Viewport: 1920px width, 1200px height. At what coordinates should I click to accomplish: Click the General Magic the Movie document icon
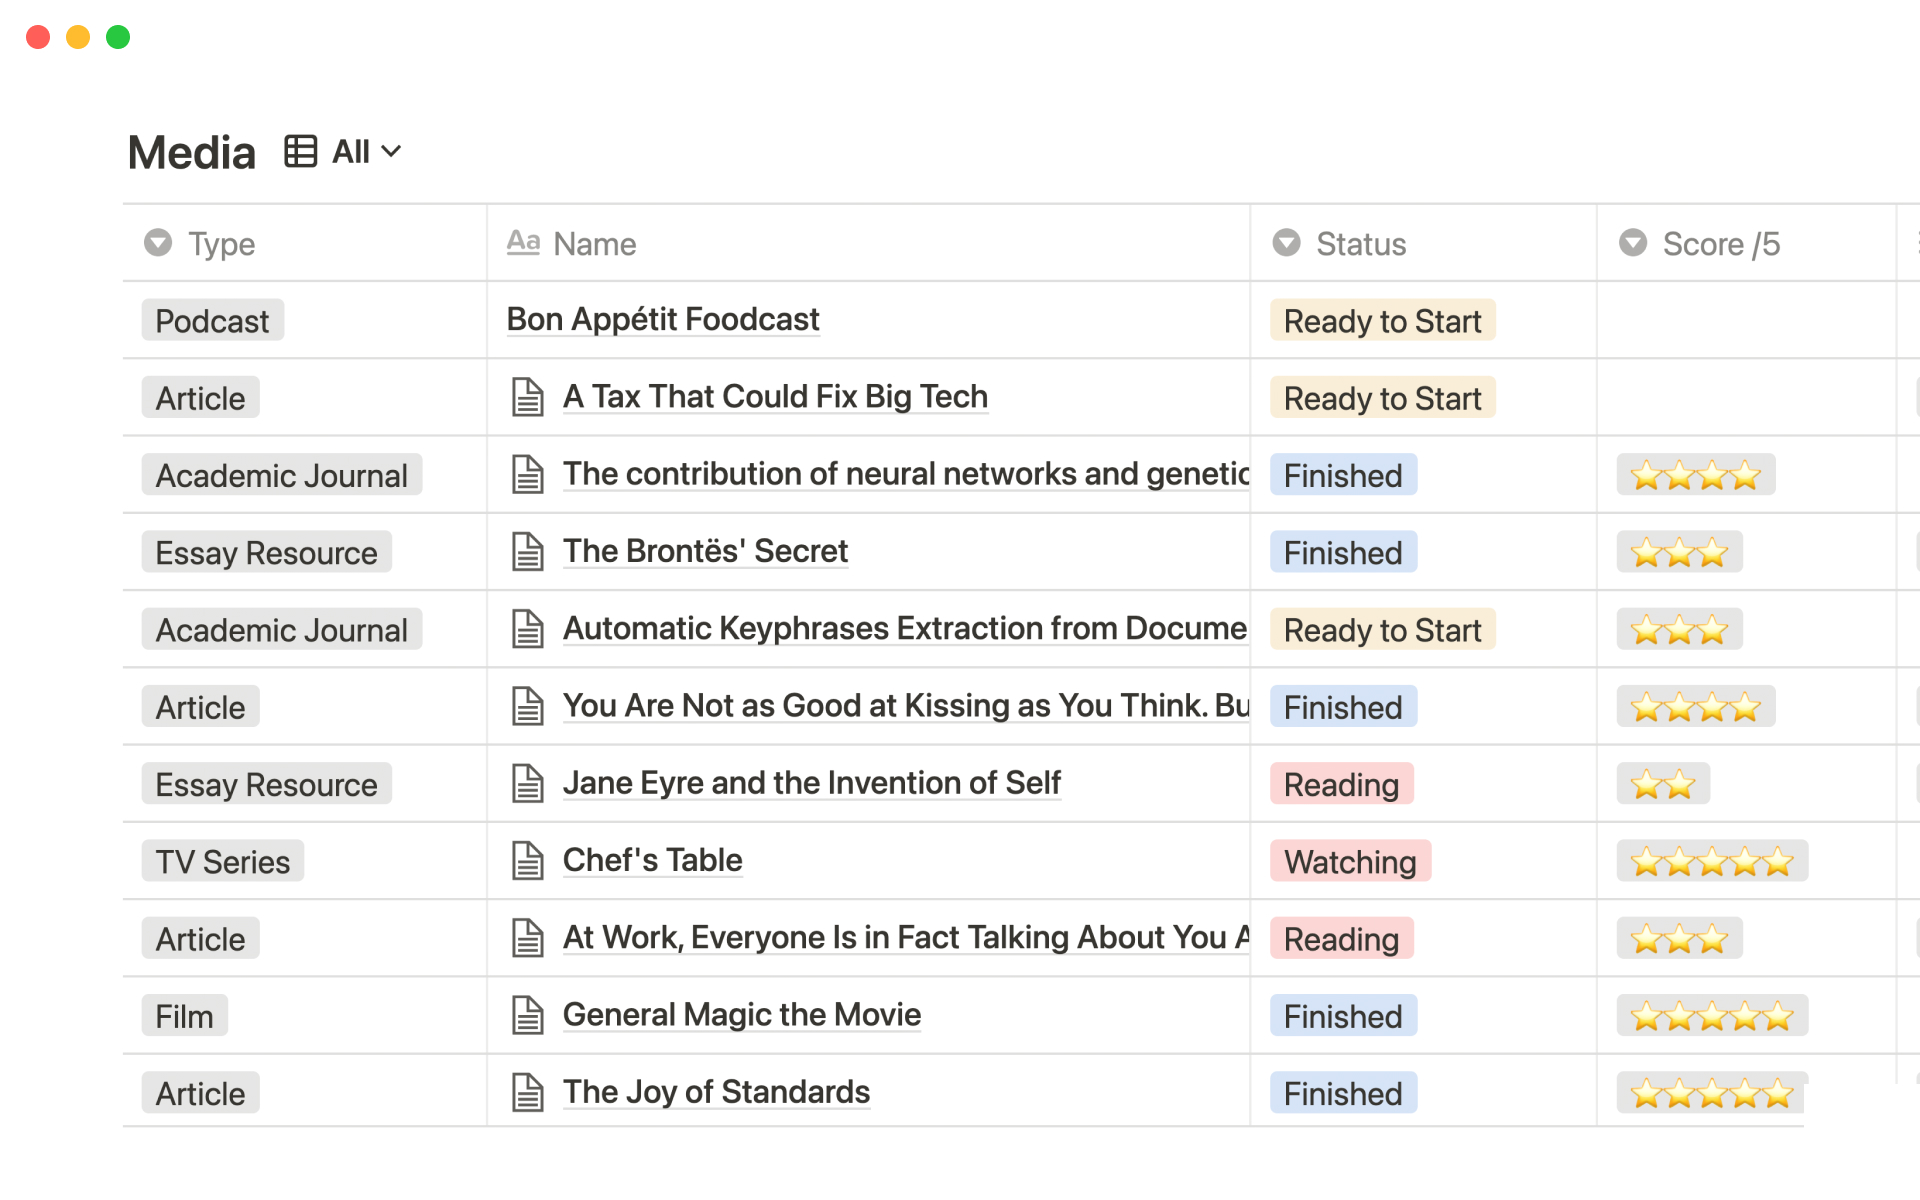pyautogui.click(x=528, y=1015)
